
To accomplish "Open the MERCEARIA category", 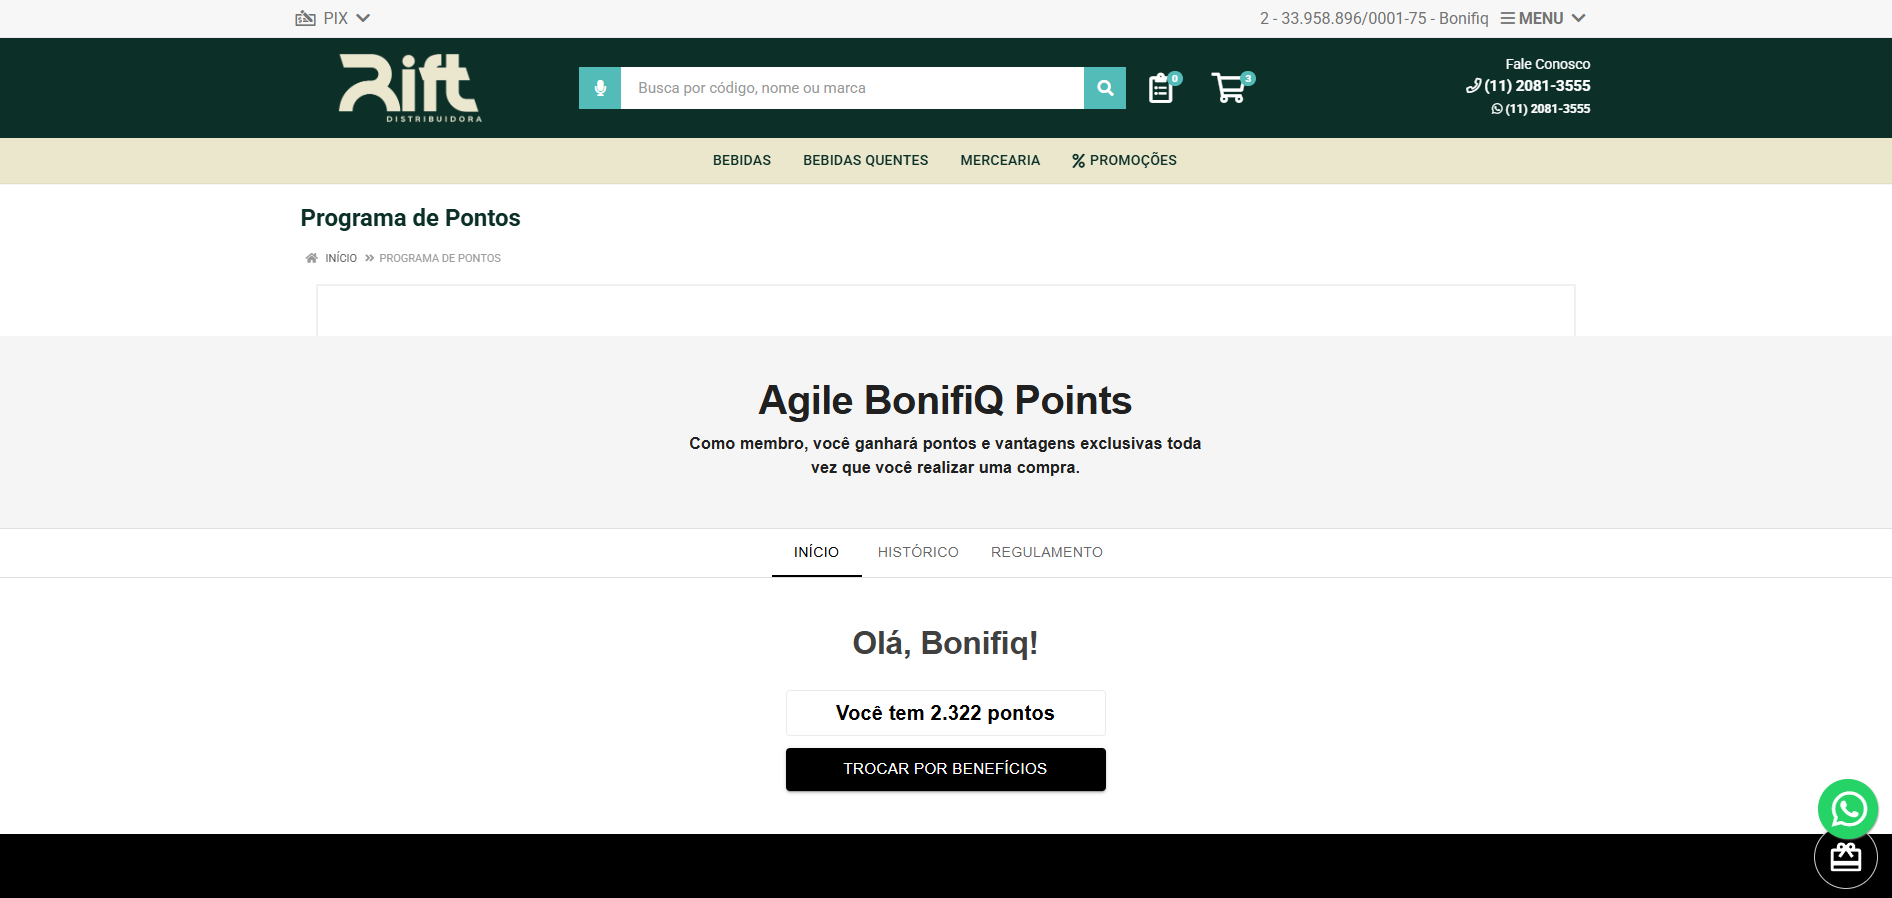I will (x=1000, y=160).
